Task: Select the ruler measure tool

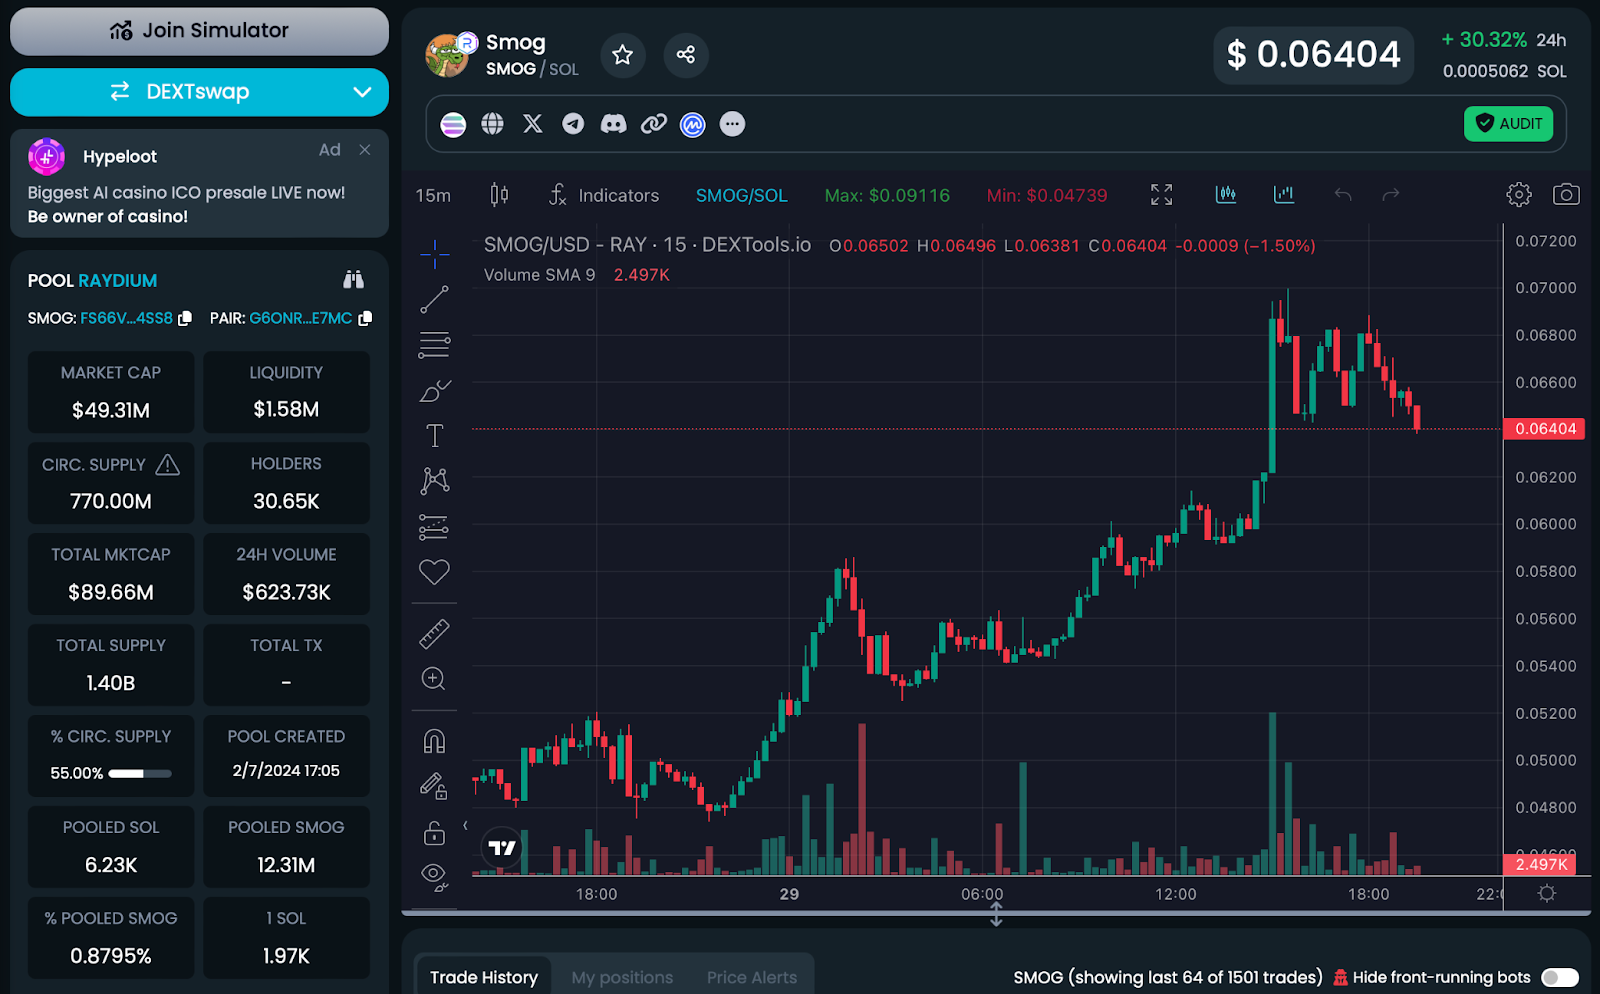Action: pos(434,633)
